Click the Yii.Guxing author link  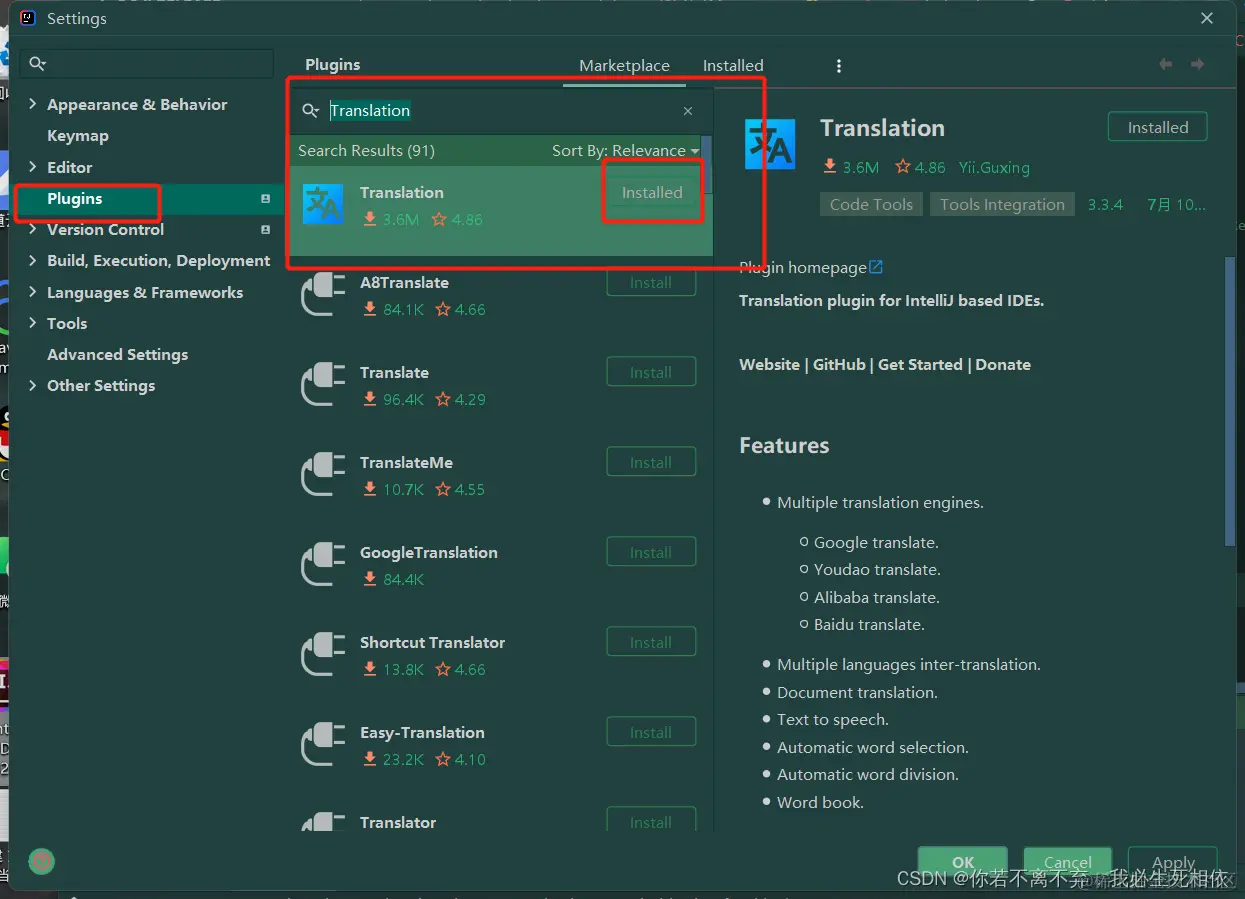(994, 168)
